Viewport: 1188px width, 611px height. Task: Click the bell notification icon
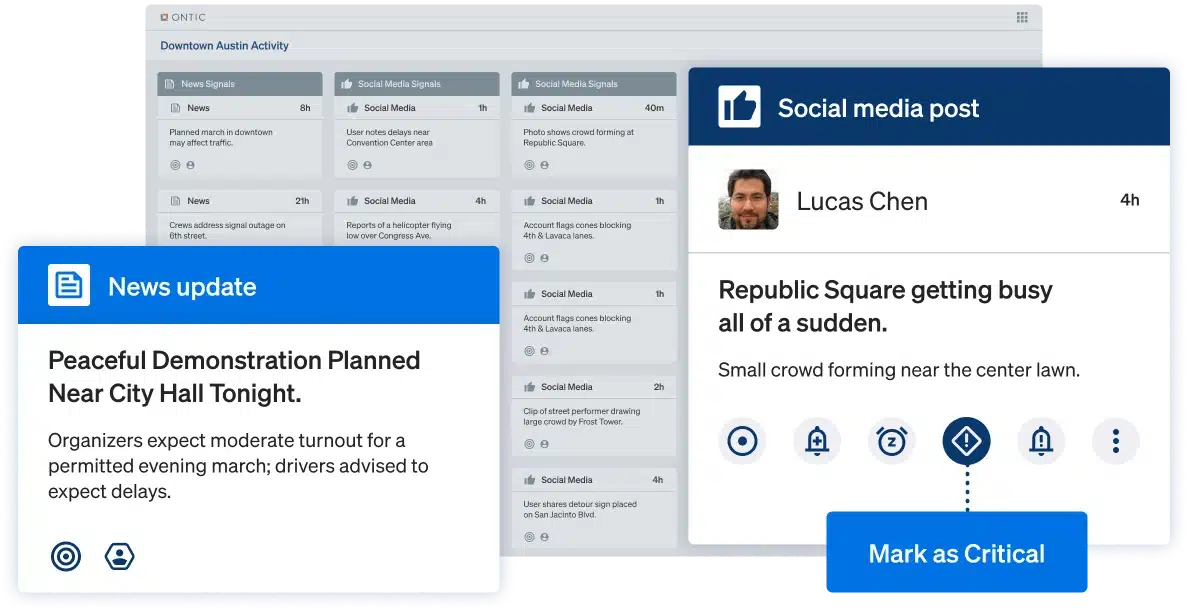click(1041, 441)
